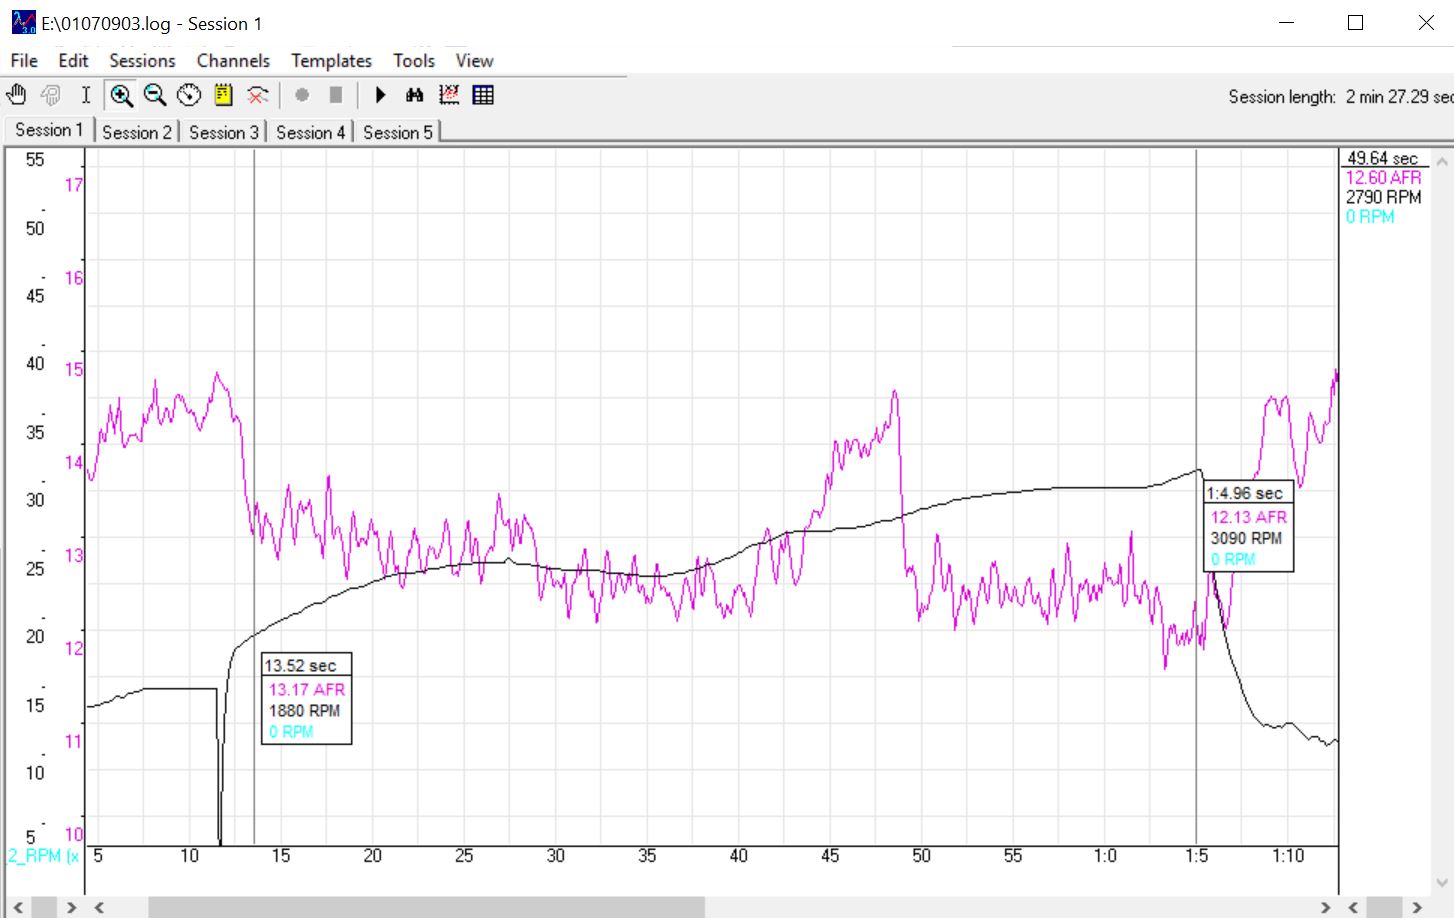Viewport: 1454px width, 918px height.
Task: Click the disabled stop square button
Action: (x=336, y=95)
